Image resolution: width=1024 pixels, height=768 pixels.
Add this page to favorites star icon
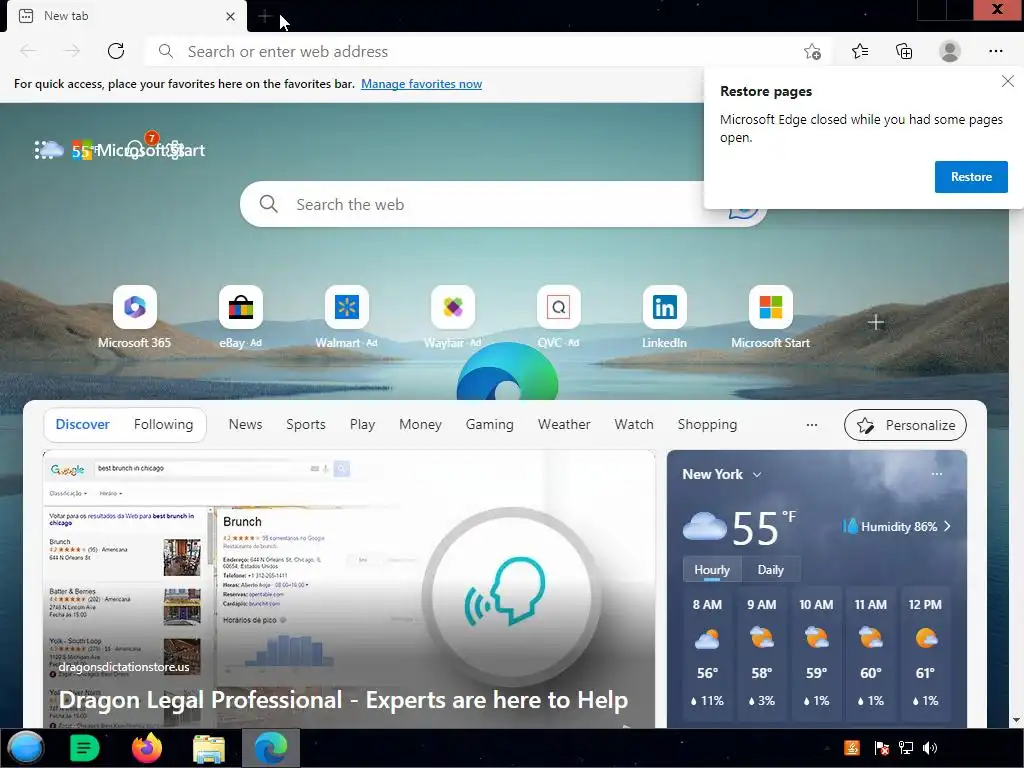pos(812,51)
